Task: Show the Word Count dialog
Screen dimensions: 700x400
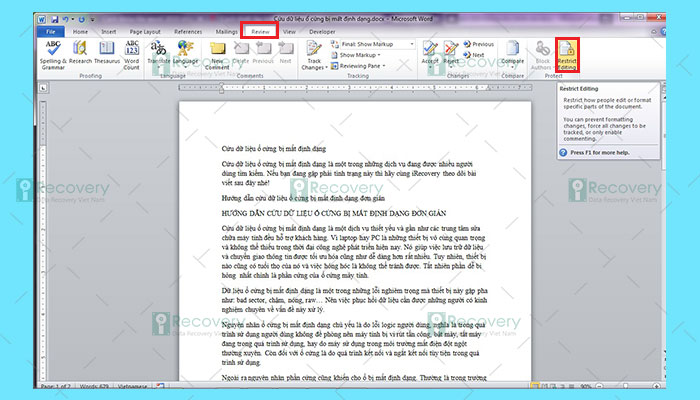Action: [132, 55]
